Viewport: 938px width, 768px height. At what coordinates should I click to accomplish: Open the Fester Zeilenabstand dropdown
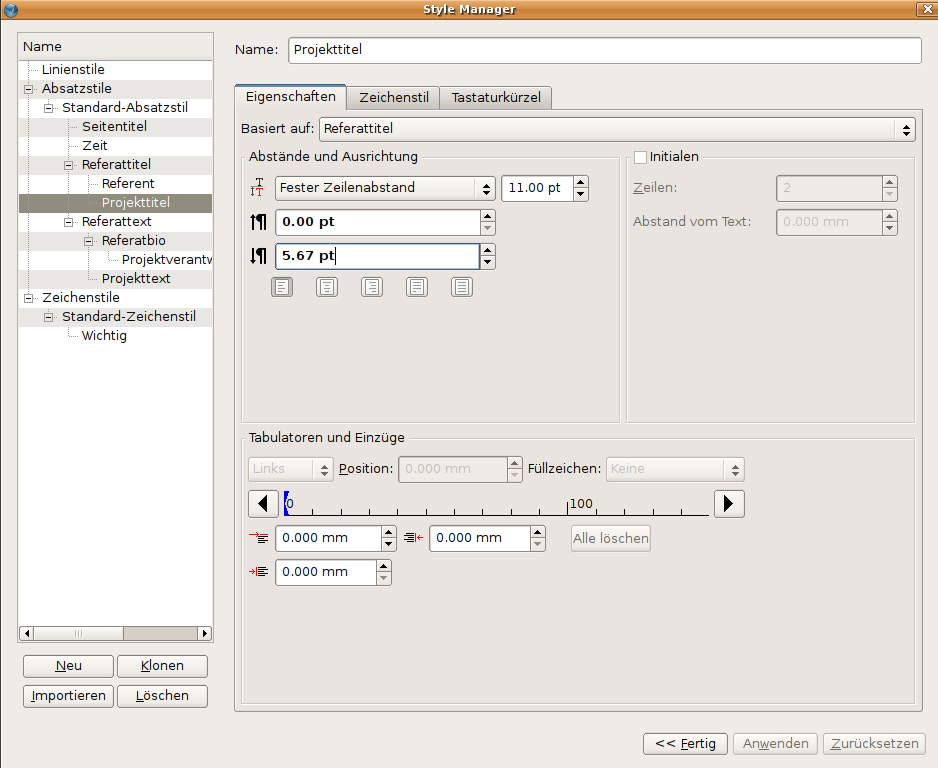pyautogui.click(x=385, y=188)
